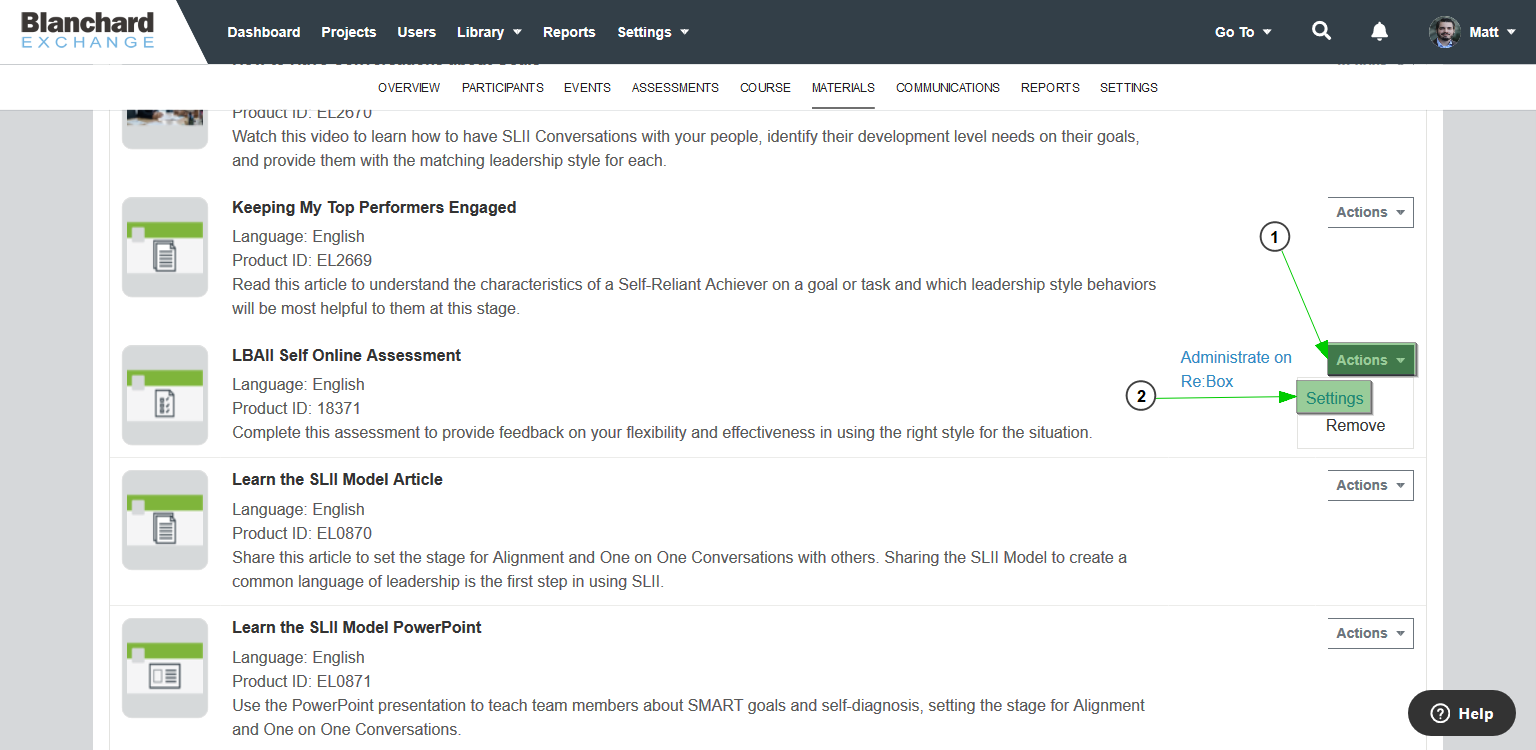Switch to the Overview tab
1536x750 pixels.
tap(409, 88)
